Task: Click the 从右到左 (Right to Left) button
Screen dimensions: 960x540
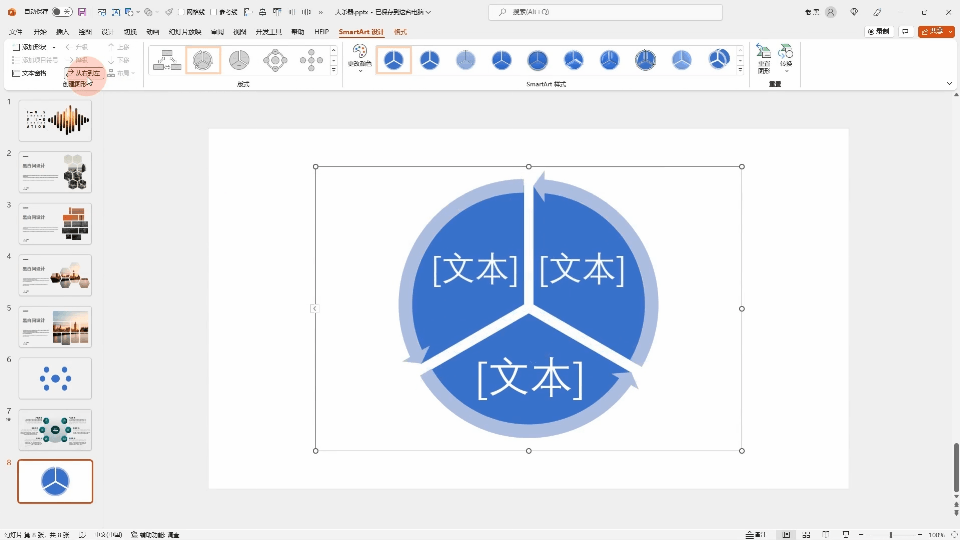Action: click(84, 73)
